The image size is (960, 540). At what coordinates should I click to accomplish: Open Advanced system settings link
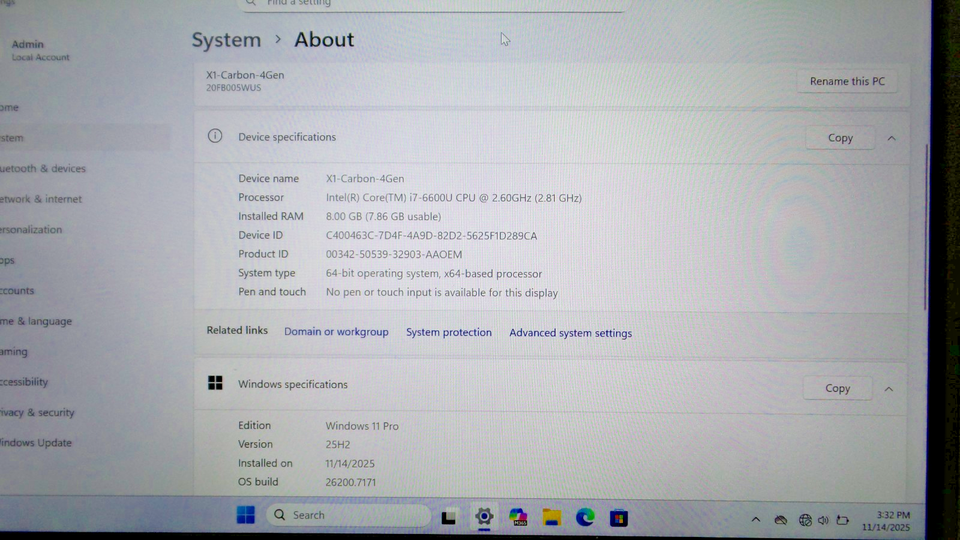570,333
